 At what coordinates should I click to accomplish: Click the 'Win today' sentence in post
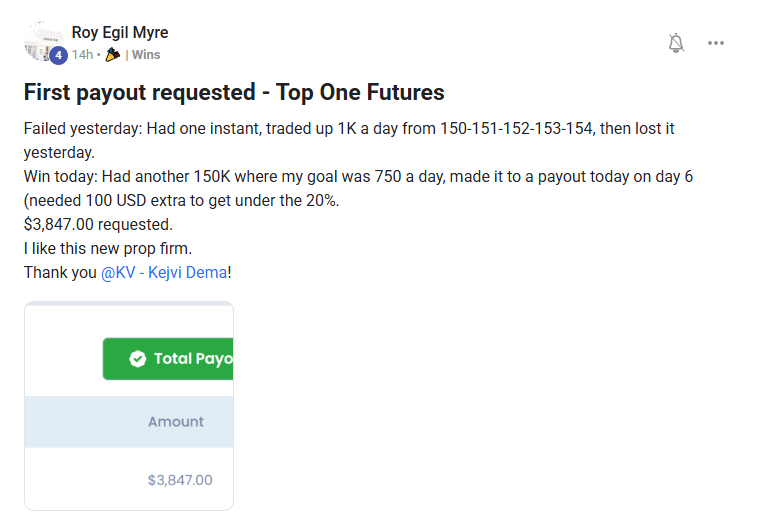click(x=358, y=189)
